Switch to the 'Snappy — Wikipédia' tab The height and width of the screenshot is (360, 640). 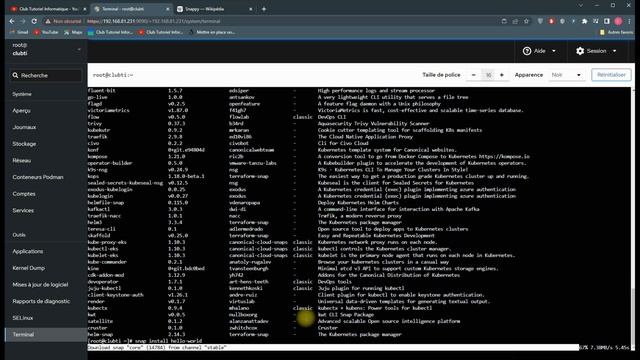click(x=215, y=9)
